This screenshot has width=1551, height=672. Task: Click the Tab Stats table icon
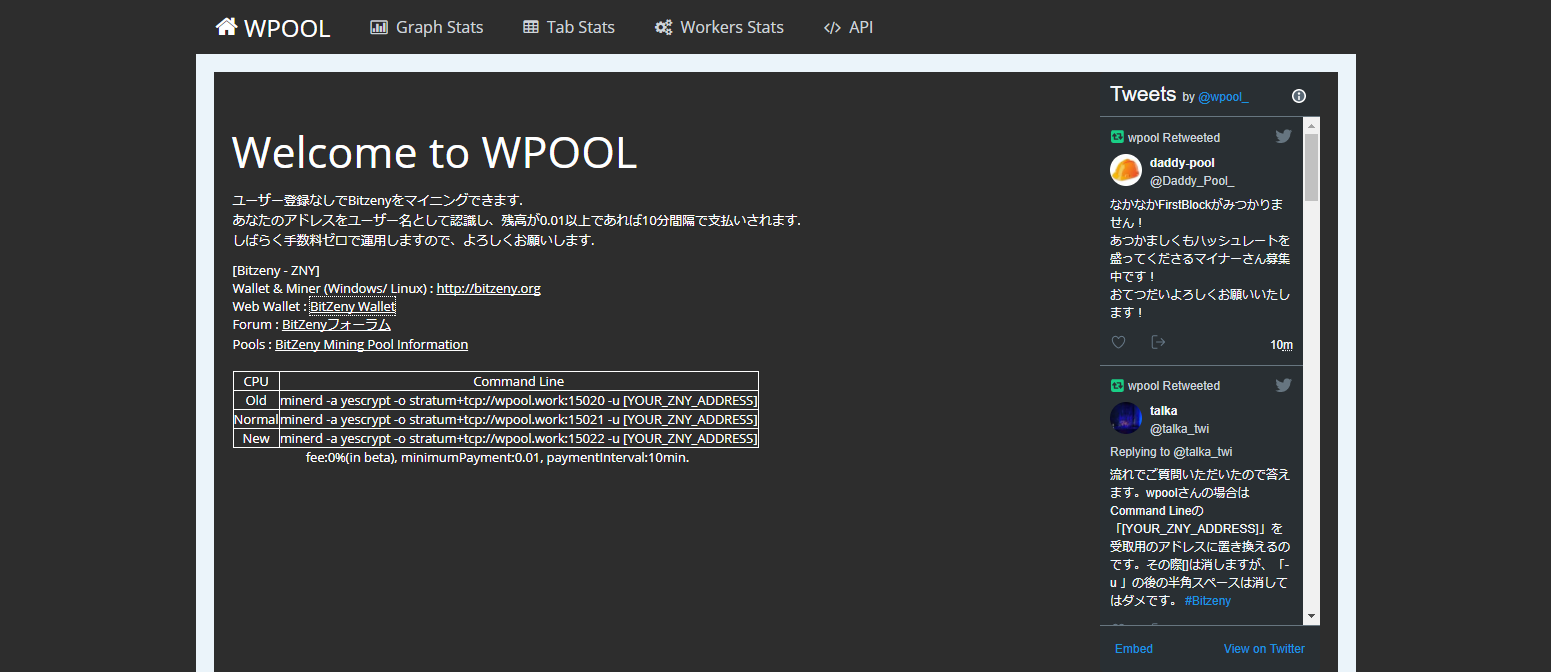tap(531, 27)
